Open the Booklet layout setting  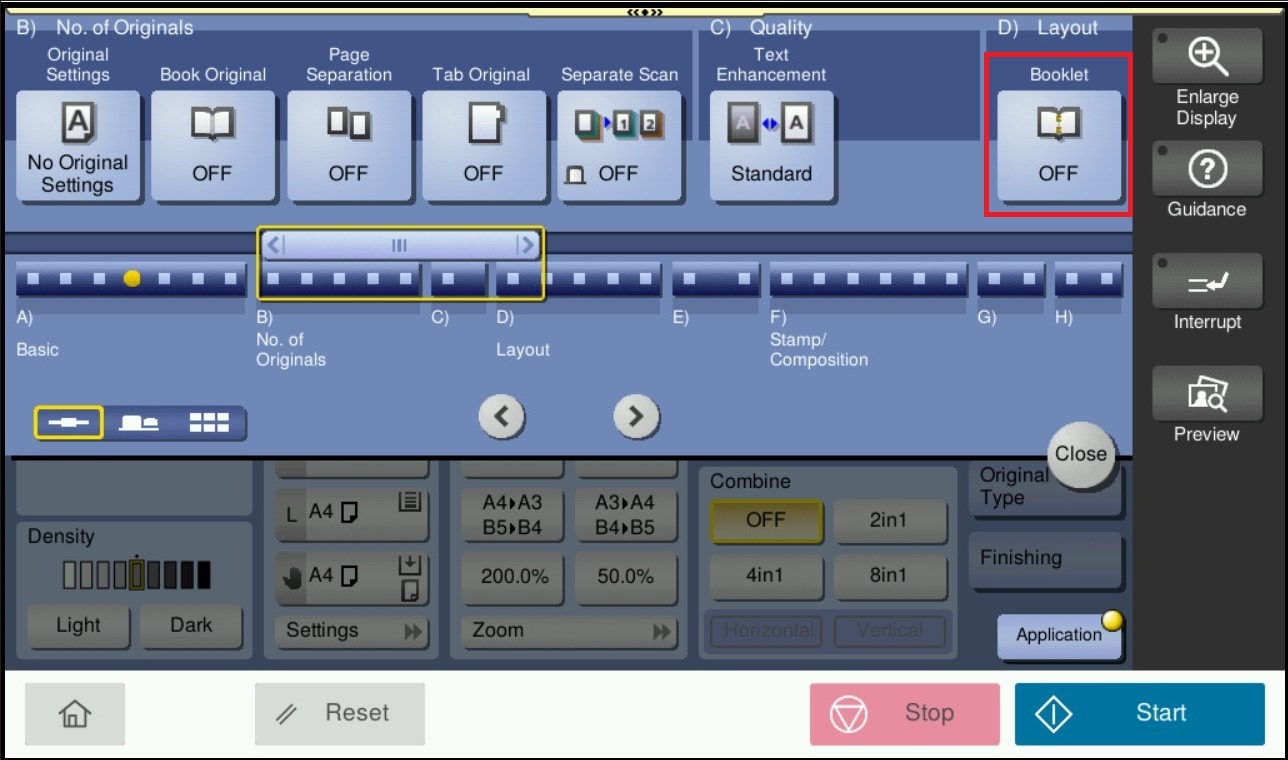point(1057,145)
